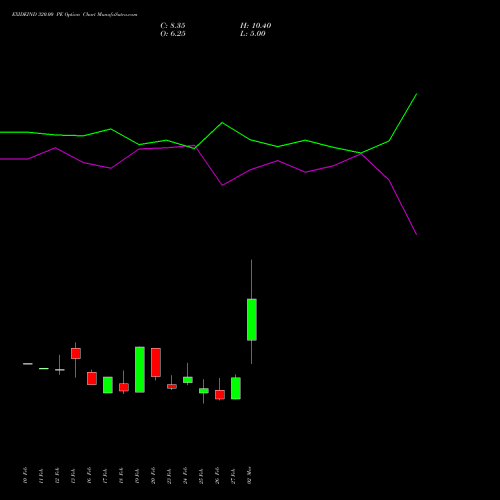500x500 pixels.
Task: Select the low value L: 5.00
Action: coord(253,34)
